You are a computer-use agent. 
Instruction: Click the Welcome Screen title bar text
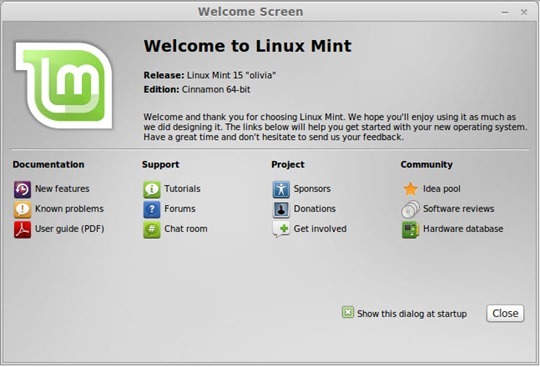point(250,12)
